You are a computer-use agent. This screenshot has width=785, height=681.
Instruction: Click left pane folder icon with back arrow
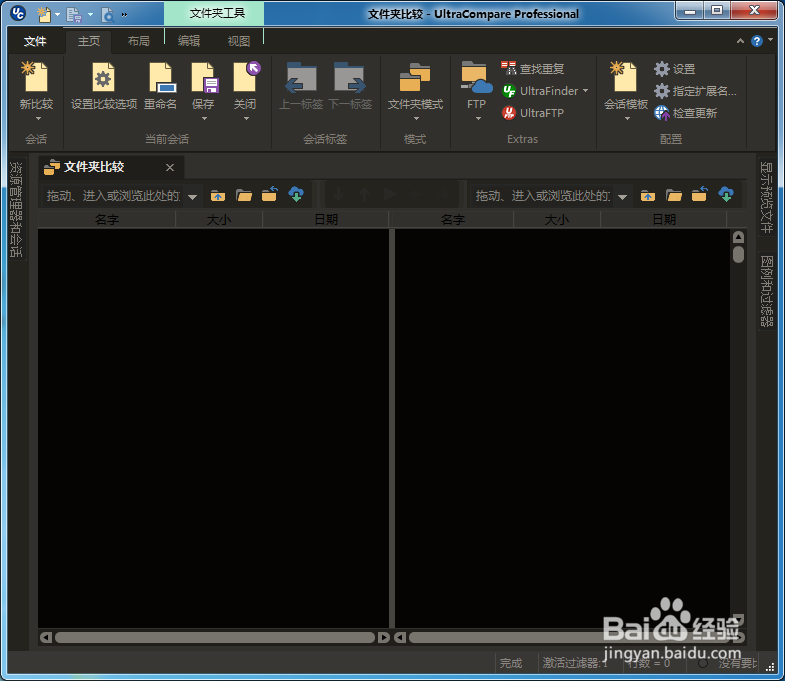(270, 194)
